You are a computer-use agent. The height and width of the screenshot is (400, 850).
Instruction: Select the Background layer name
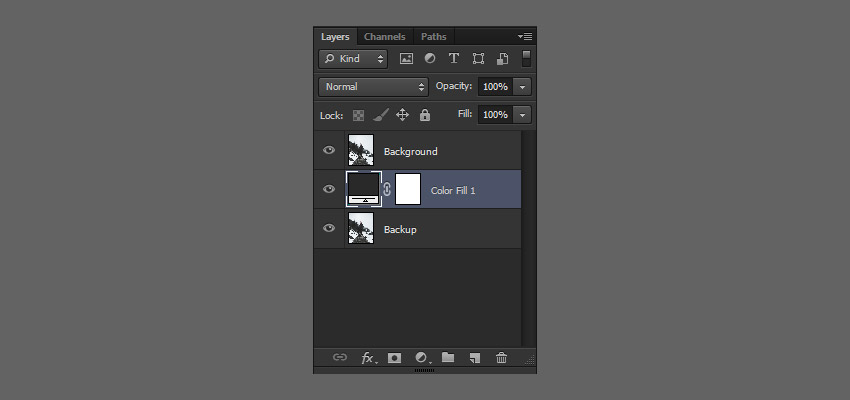coord(410,151)
